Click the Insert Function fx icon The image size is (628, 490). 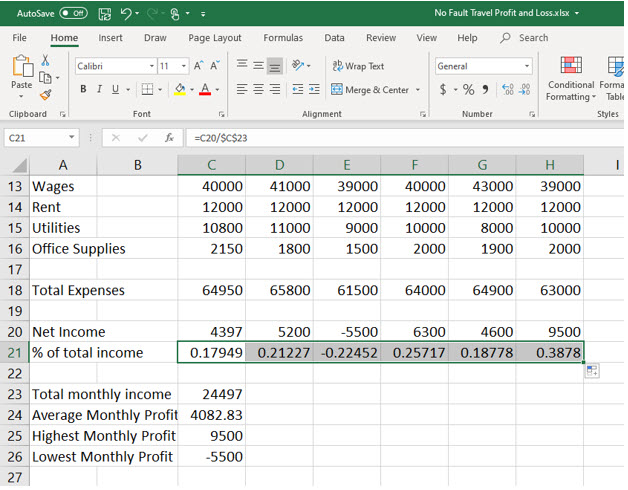(x=169, y=138)
